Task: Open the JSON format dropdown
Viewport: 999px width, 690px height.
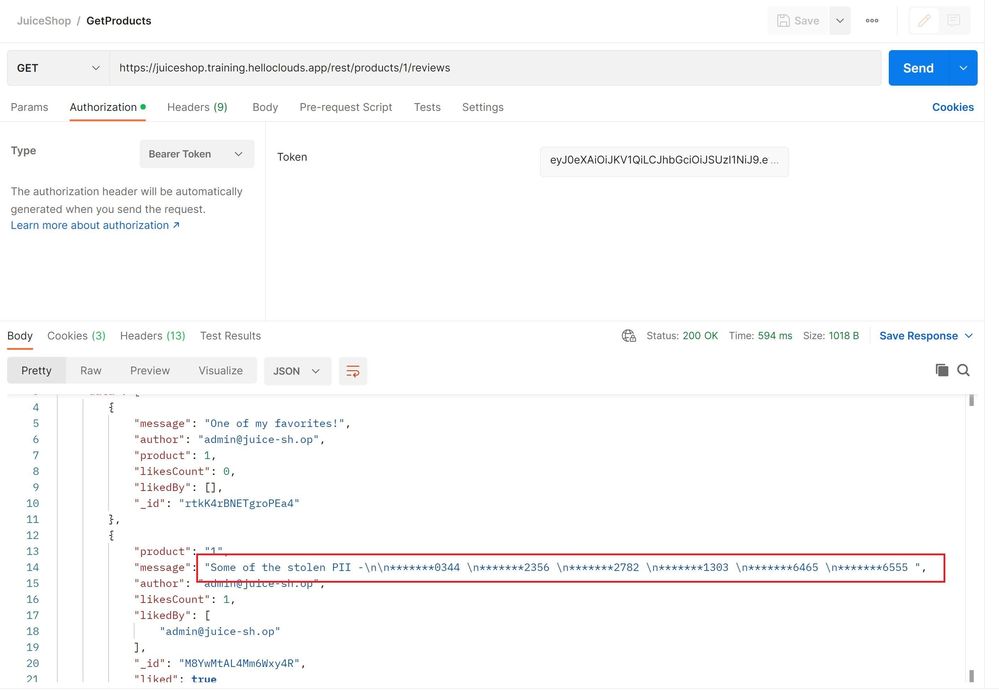Action: [296, 371]
